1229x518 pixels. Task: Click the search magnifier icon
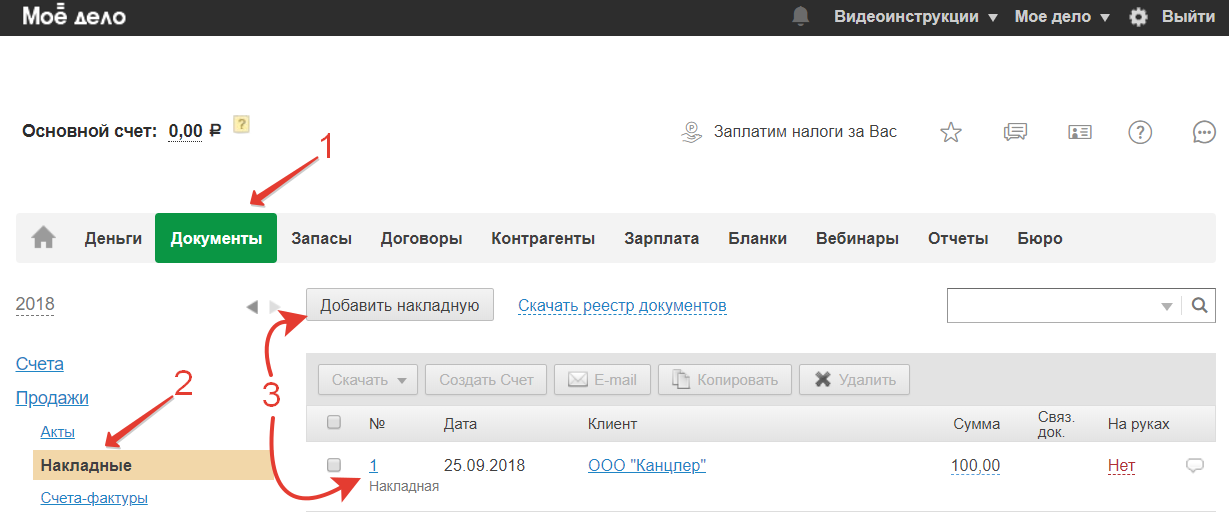click(x=1199, y=306)
